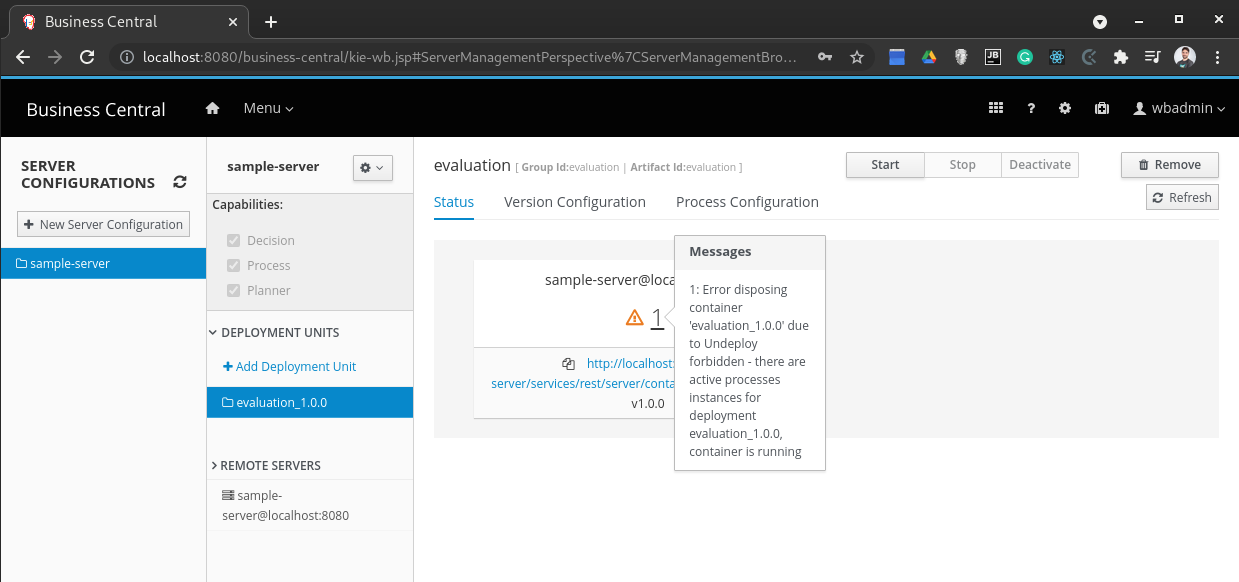Toggle the Decision capability checkbox
Image resolution: width=1239 pixels, height=582 pixels.
[x=234, y=240]
